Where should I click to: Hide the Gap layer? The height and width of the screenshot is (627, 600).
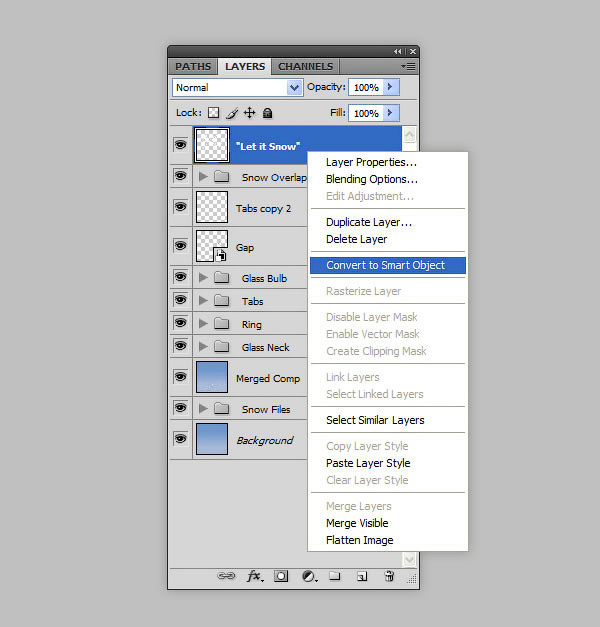[x=180, y=246]
